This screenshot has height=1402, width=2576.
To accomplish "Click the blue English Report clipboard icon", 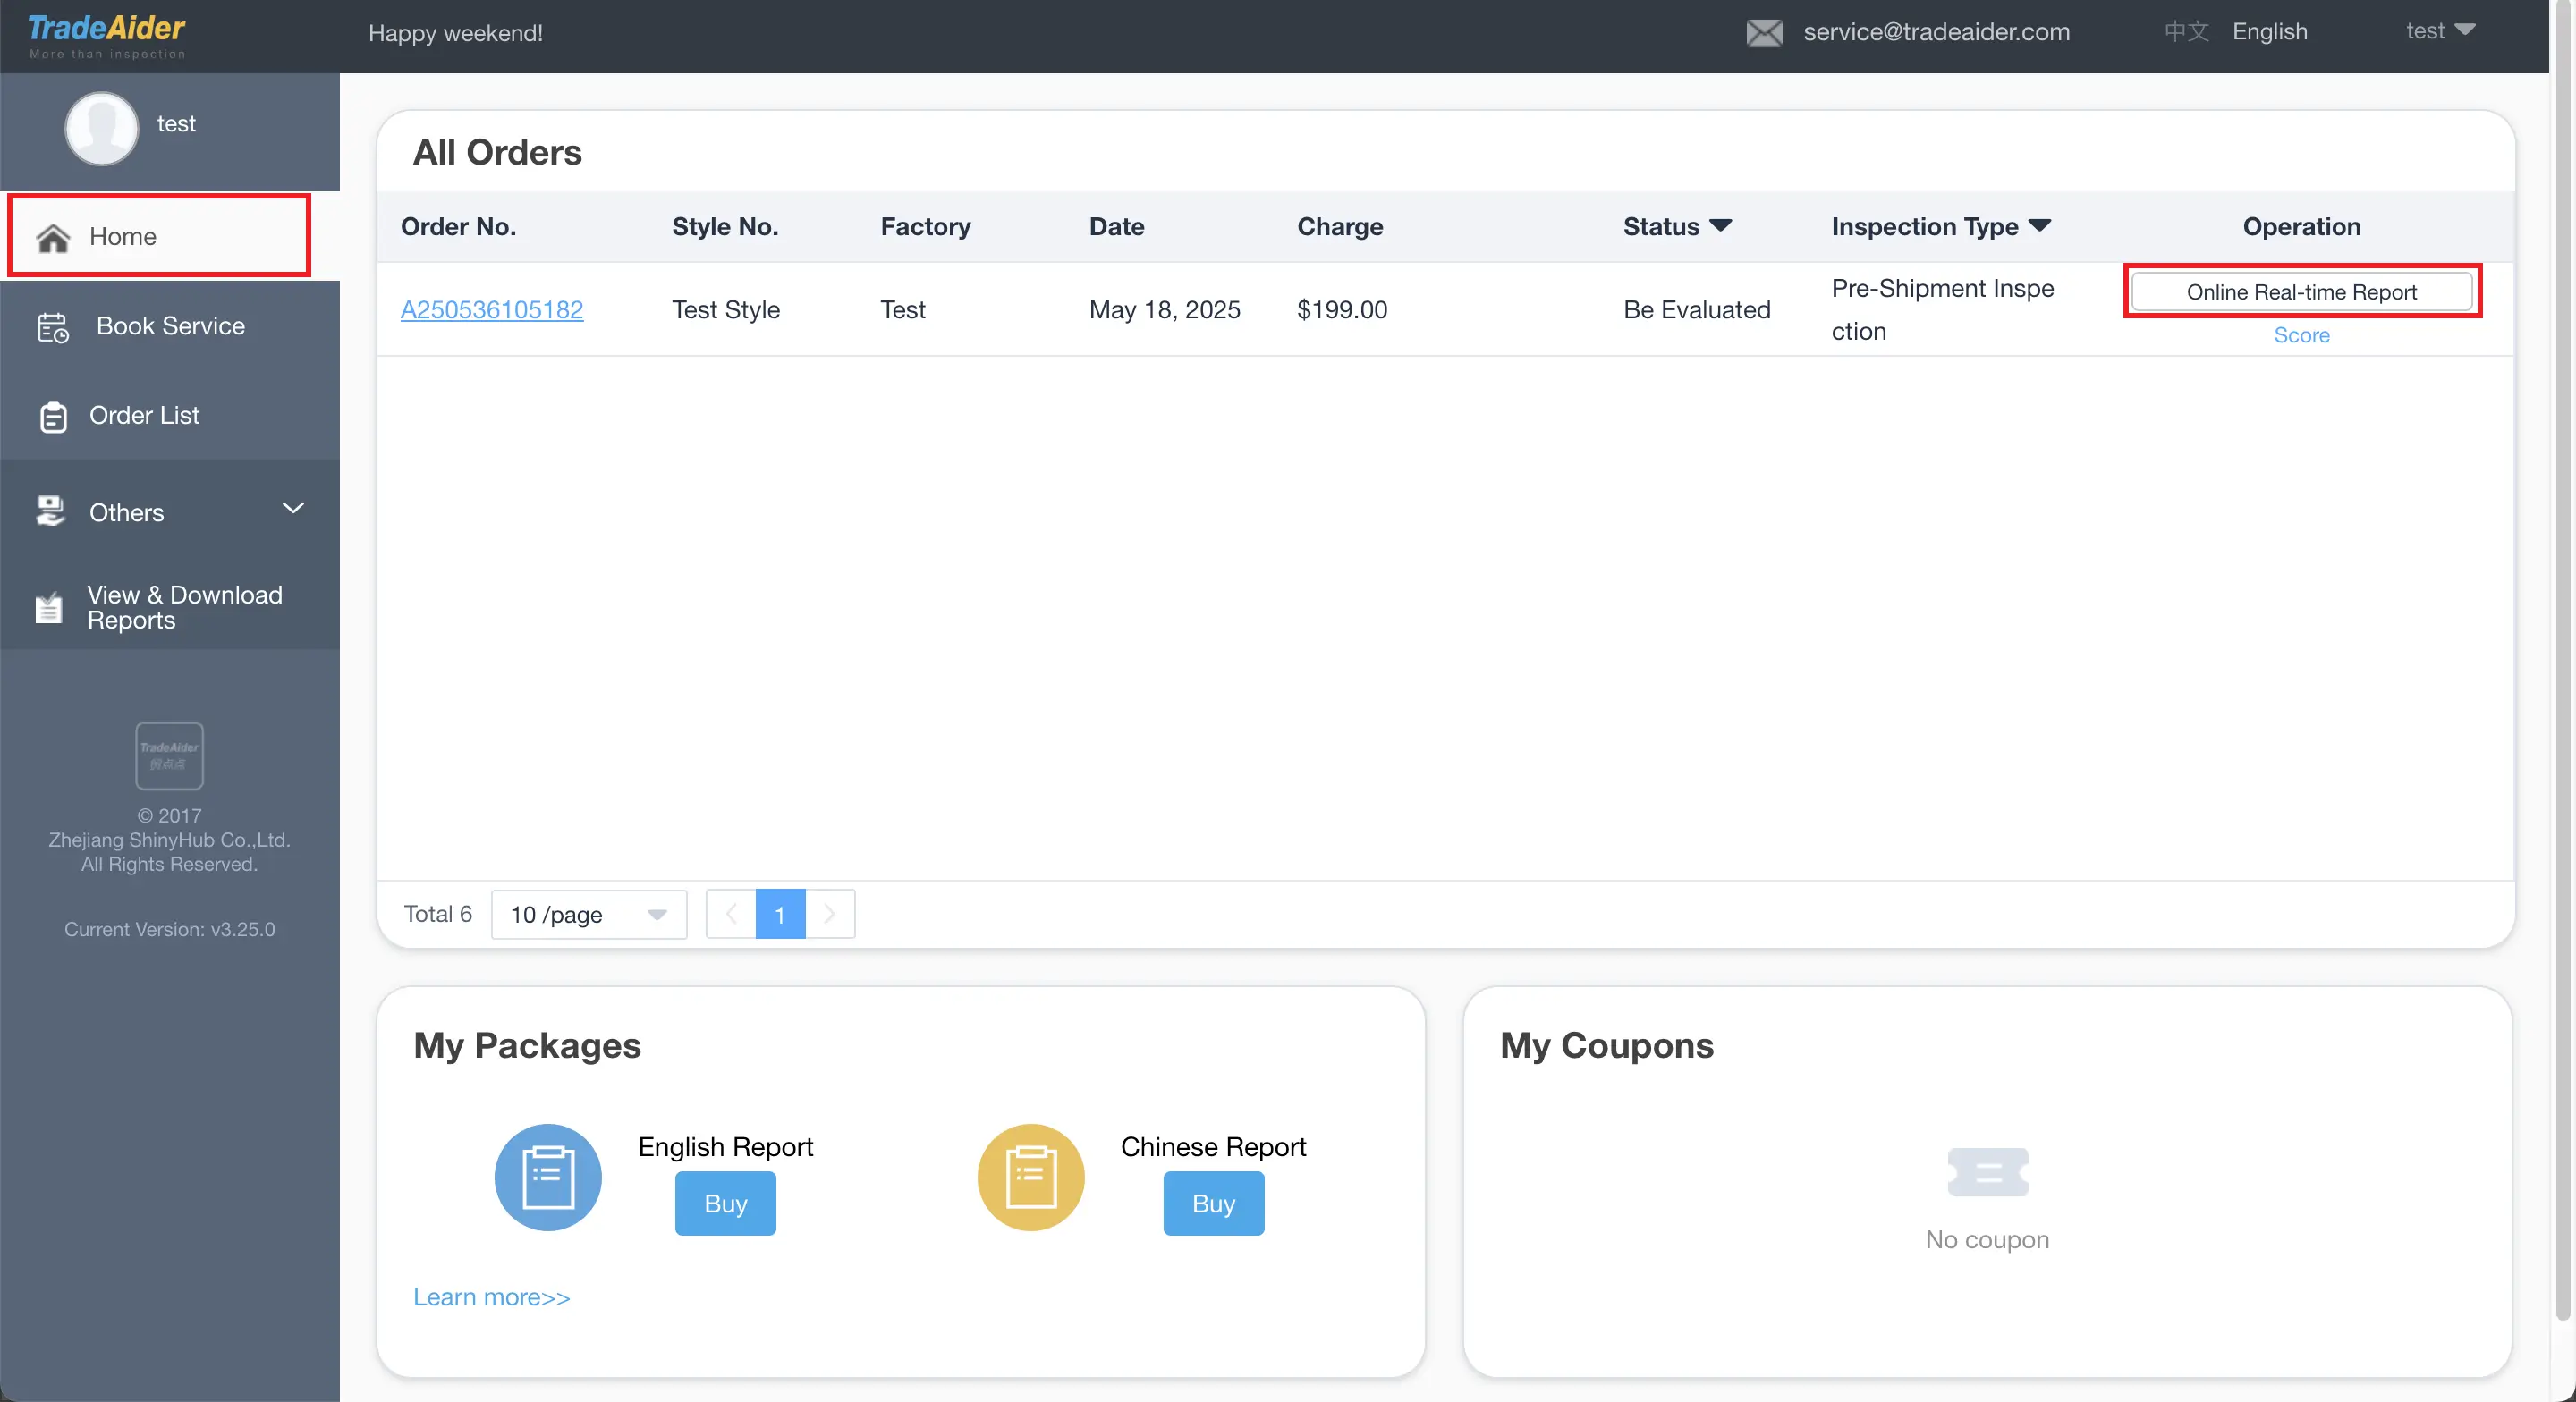I will click(x=548, y=1177).
